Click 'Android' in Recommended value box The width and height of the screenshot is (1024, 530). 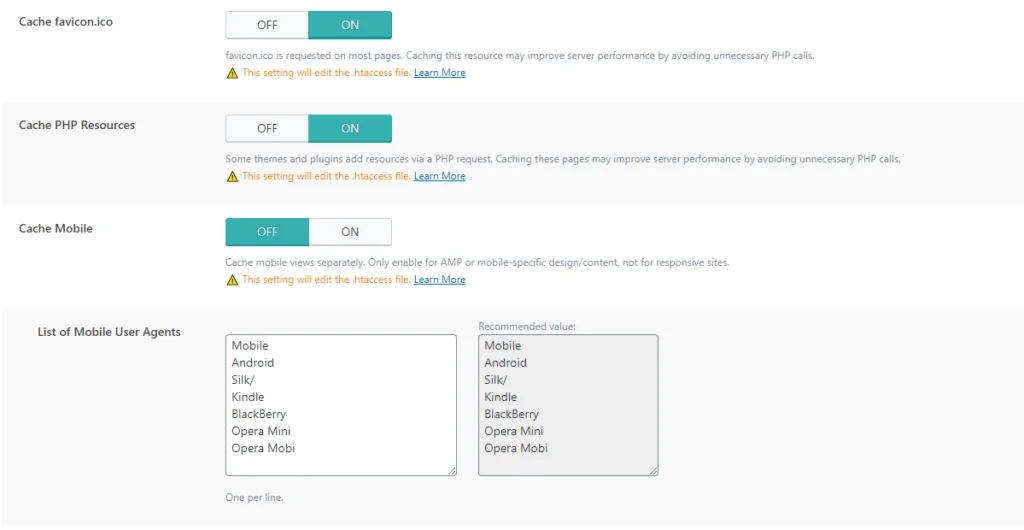pos(505,363)
